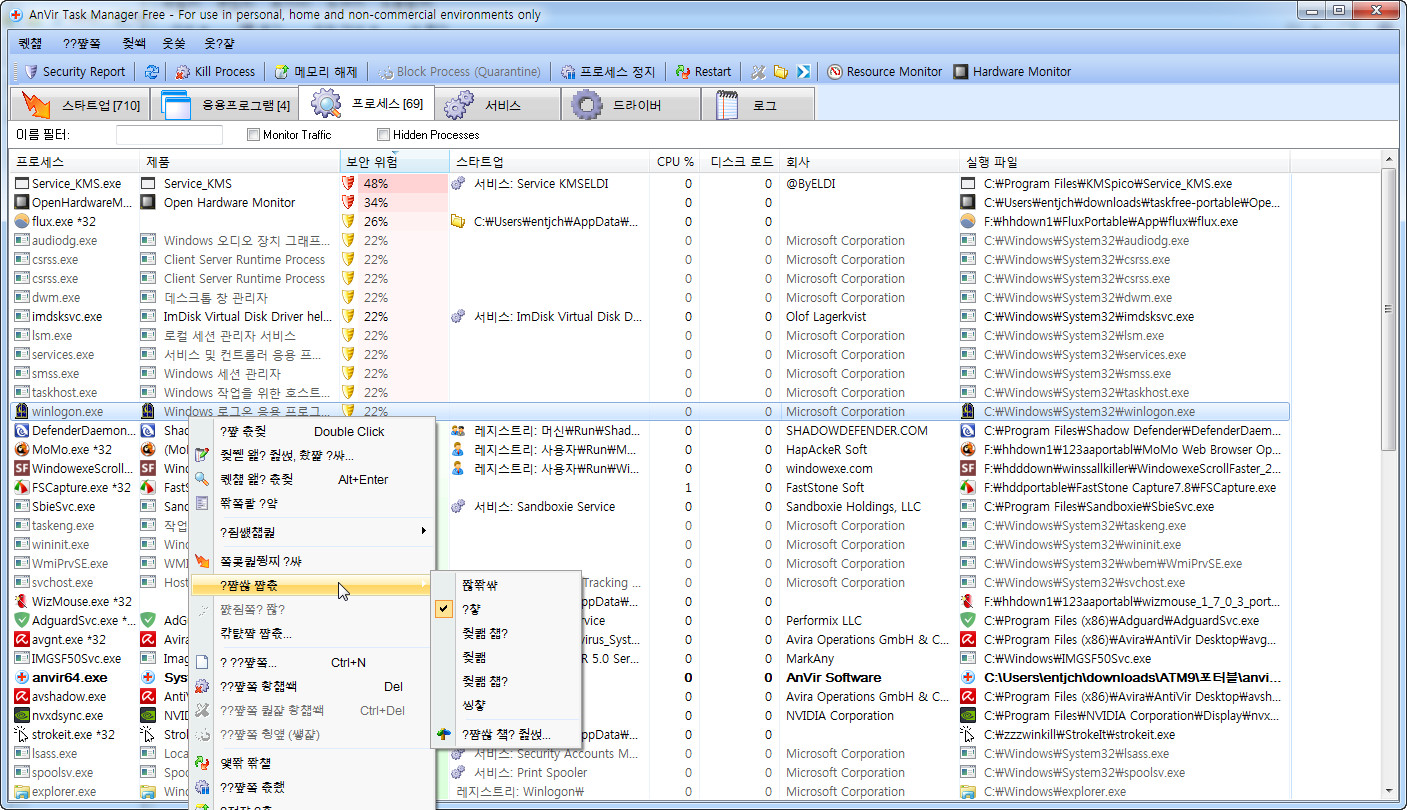Choose the Ctrl+N context menu entry
1407x810 pixels.
tap(312, 663)
